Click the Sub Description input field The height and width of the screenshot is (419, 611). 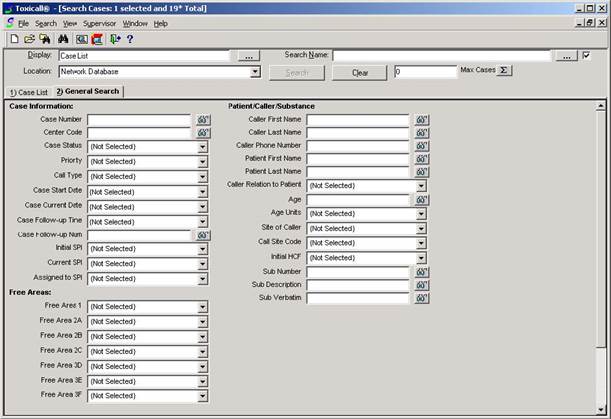coord(358,285)
